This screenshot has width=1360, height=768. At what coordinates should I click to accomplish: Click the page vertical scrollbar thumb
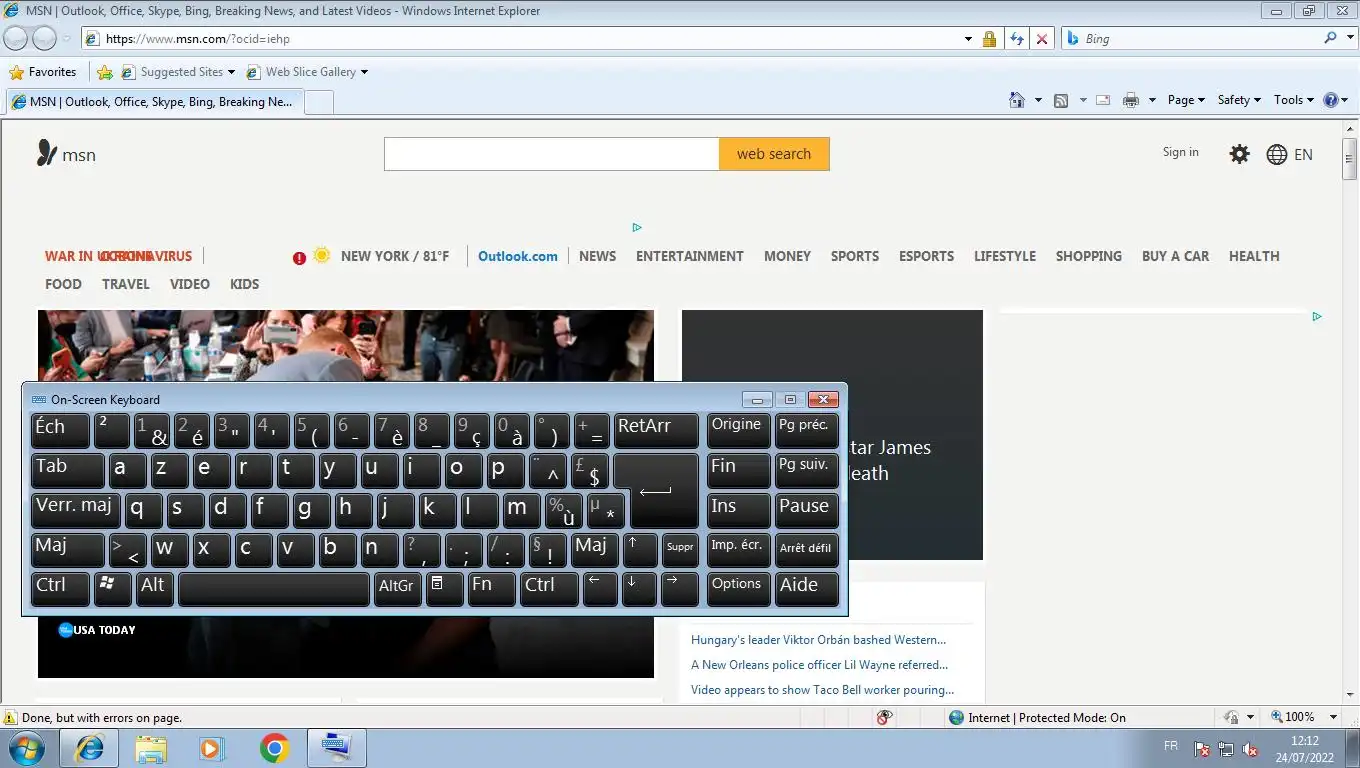pyautogui.click(x=1350, y=160)
